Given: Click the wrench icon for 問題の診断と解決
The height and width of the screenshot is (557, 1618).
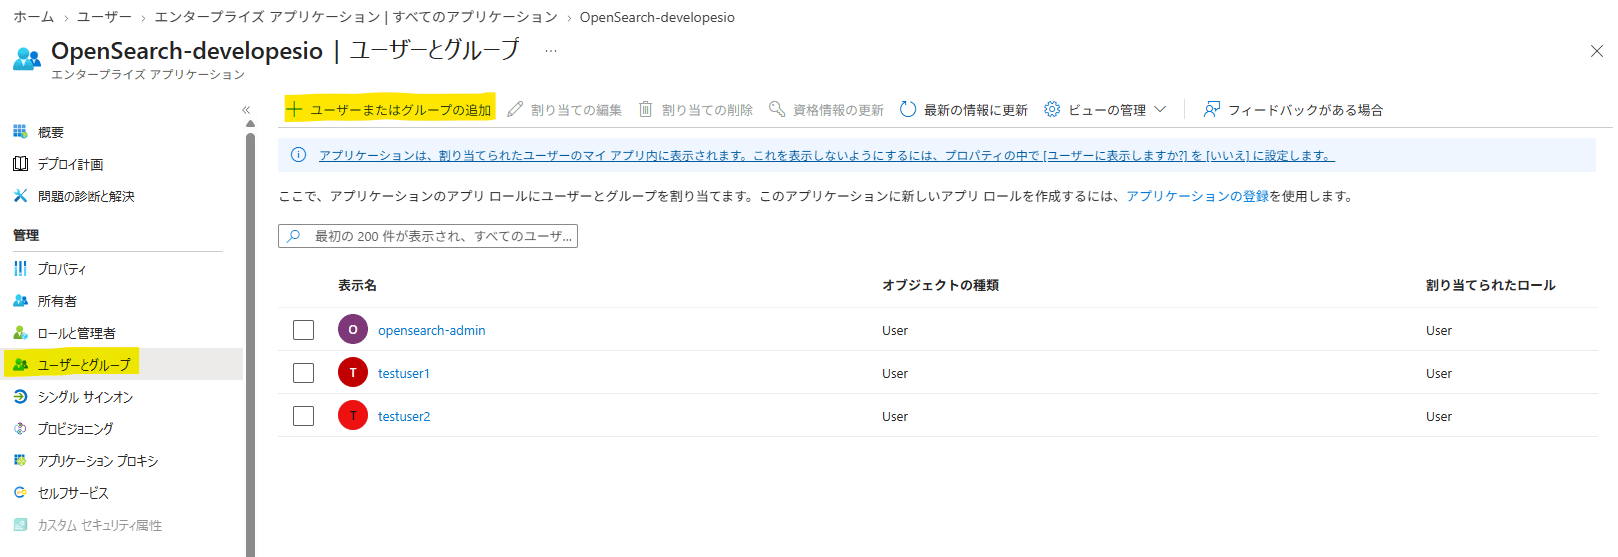Looking at the screenshot, I should 20,196.
